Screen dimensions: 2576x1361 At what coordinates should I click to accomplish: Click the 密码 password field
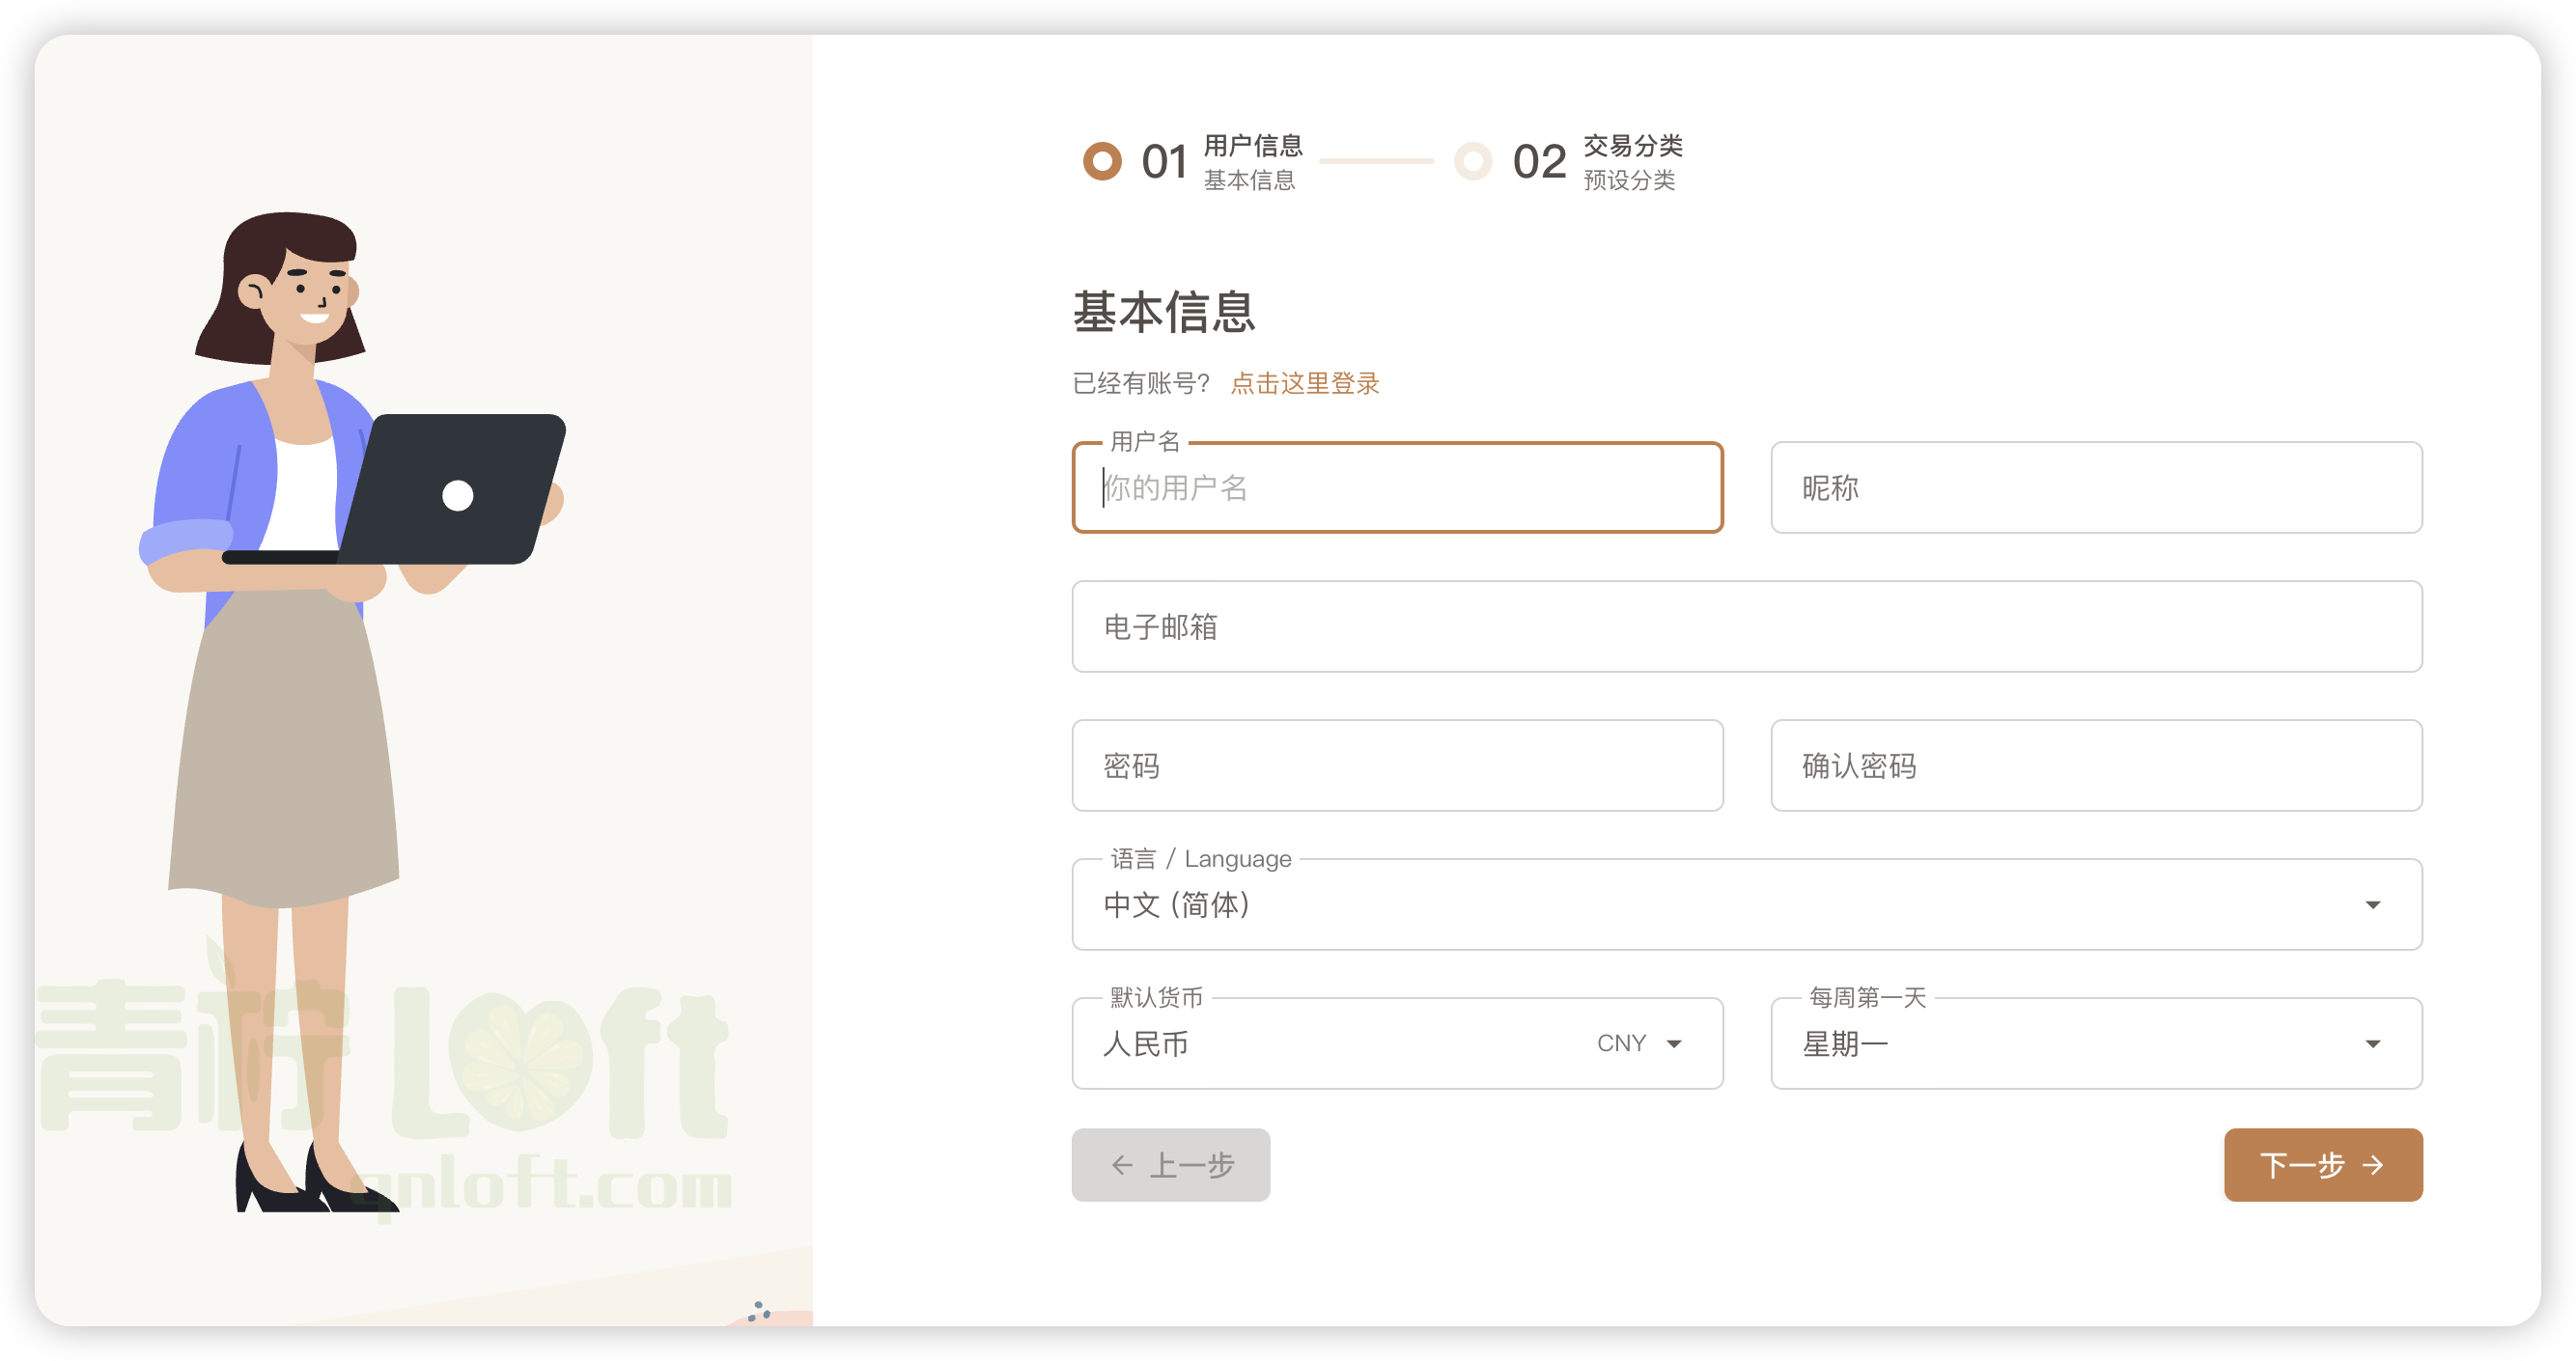[1396, 766]
